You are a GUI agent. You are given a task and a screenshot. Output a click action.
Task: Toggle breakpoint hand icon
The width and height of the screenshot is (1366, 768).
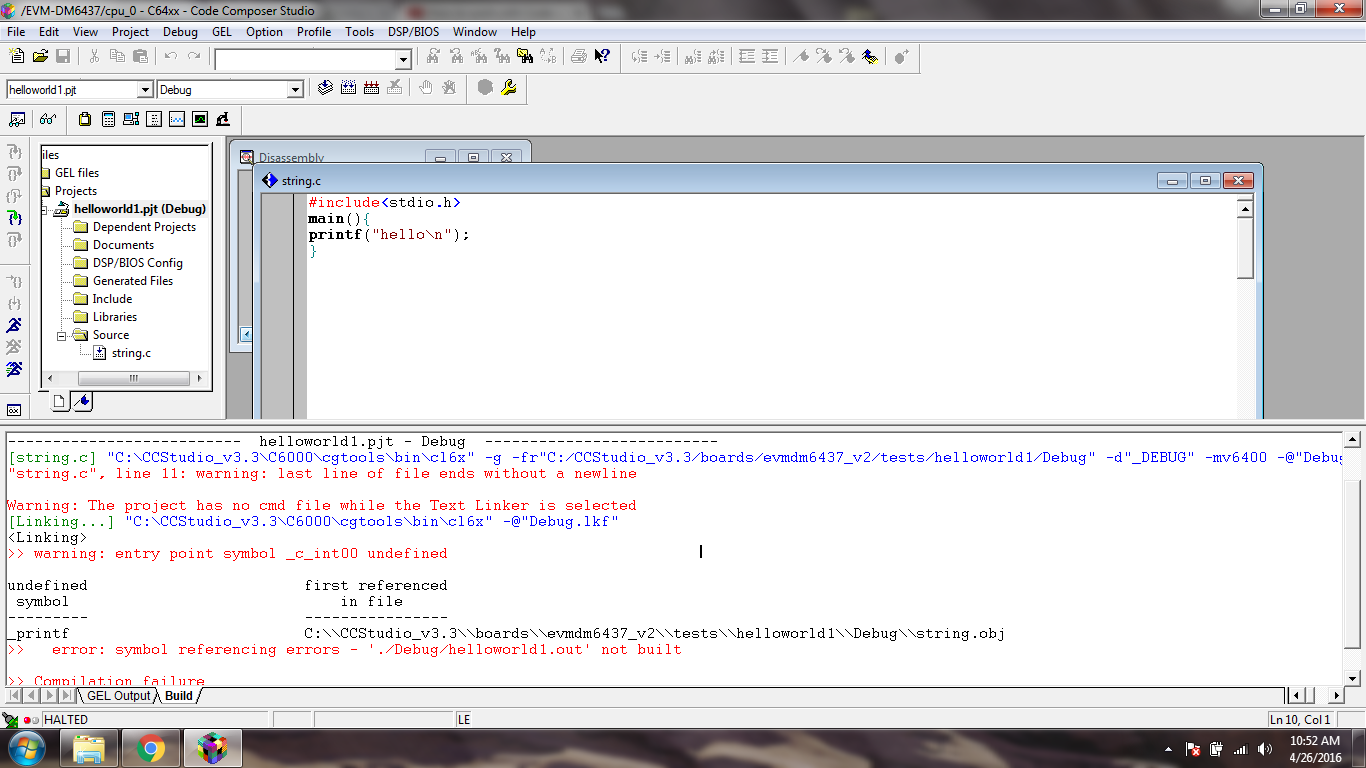coord(426,88)
